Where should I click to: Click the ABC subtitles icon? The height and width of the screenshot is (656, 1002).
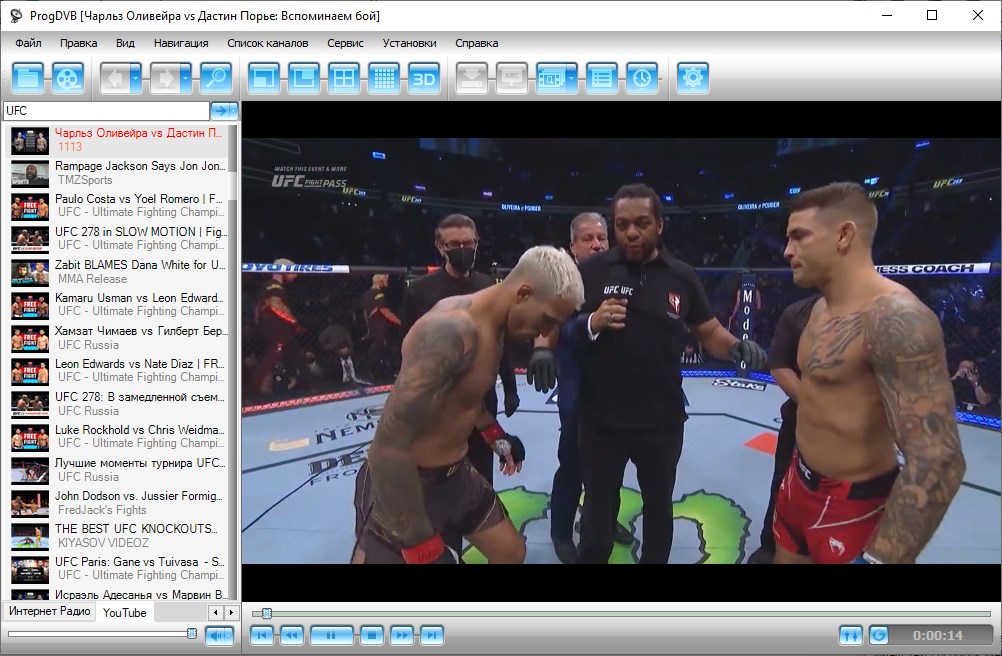(x=513, y=78)
